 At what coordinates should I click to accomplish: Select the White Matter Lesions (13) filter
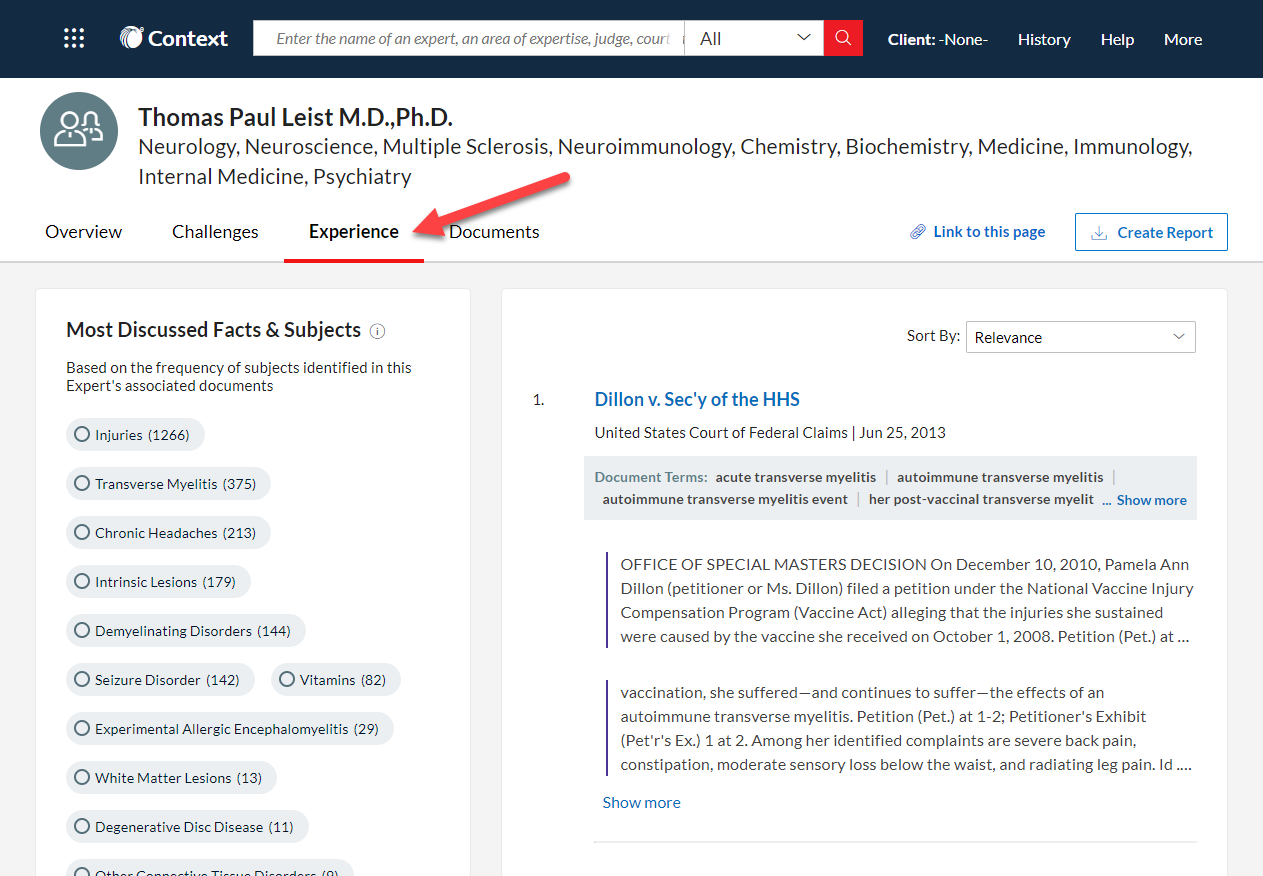click(x=171, y=778)
